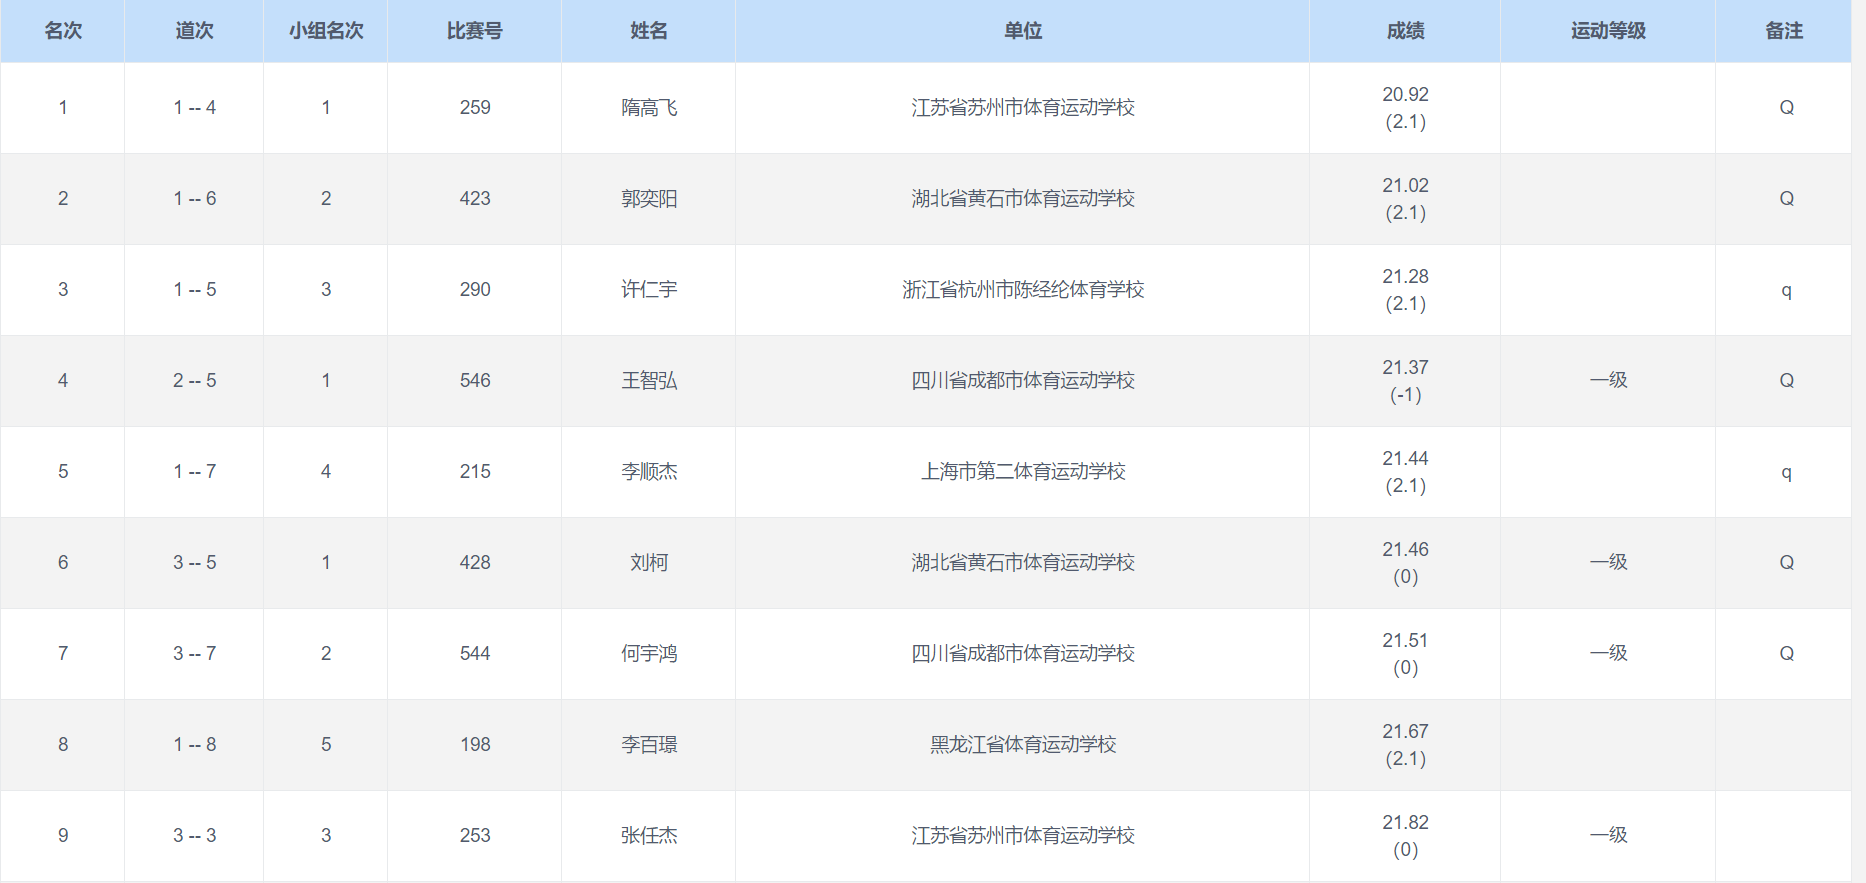
Task: Click result 21.51 (0)
Action: point(1405,654)
